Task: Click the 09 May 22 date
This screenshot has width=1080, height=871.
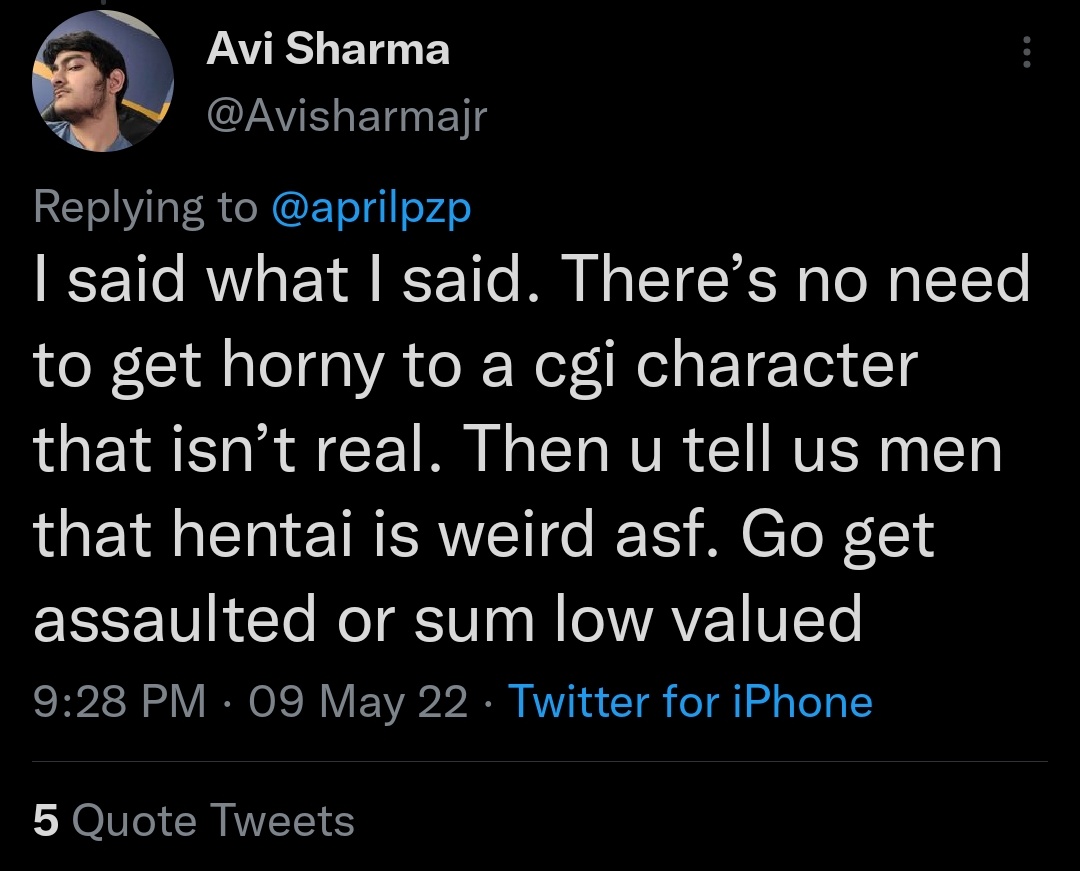Action: 358,702
